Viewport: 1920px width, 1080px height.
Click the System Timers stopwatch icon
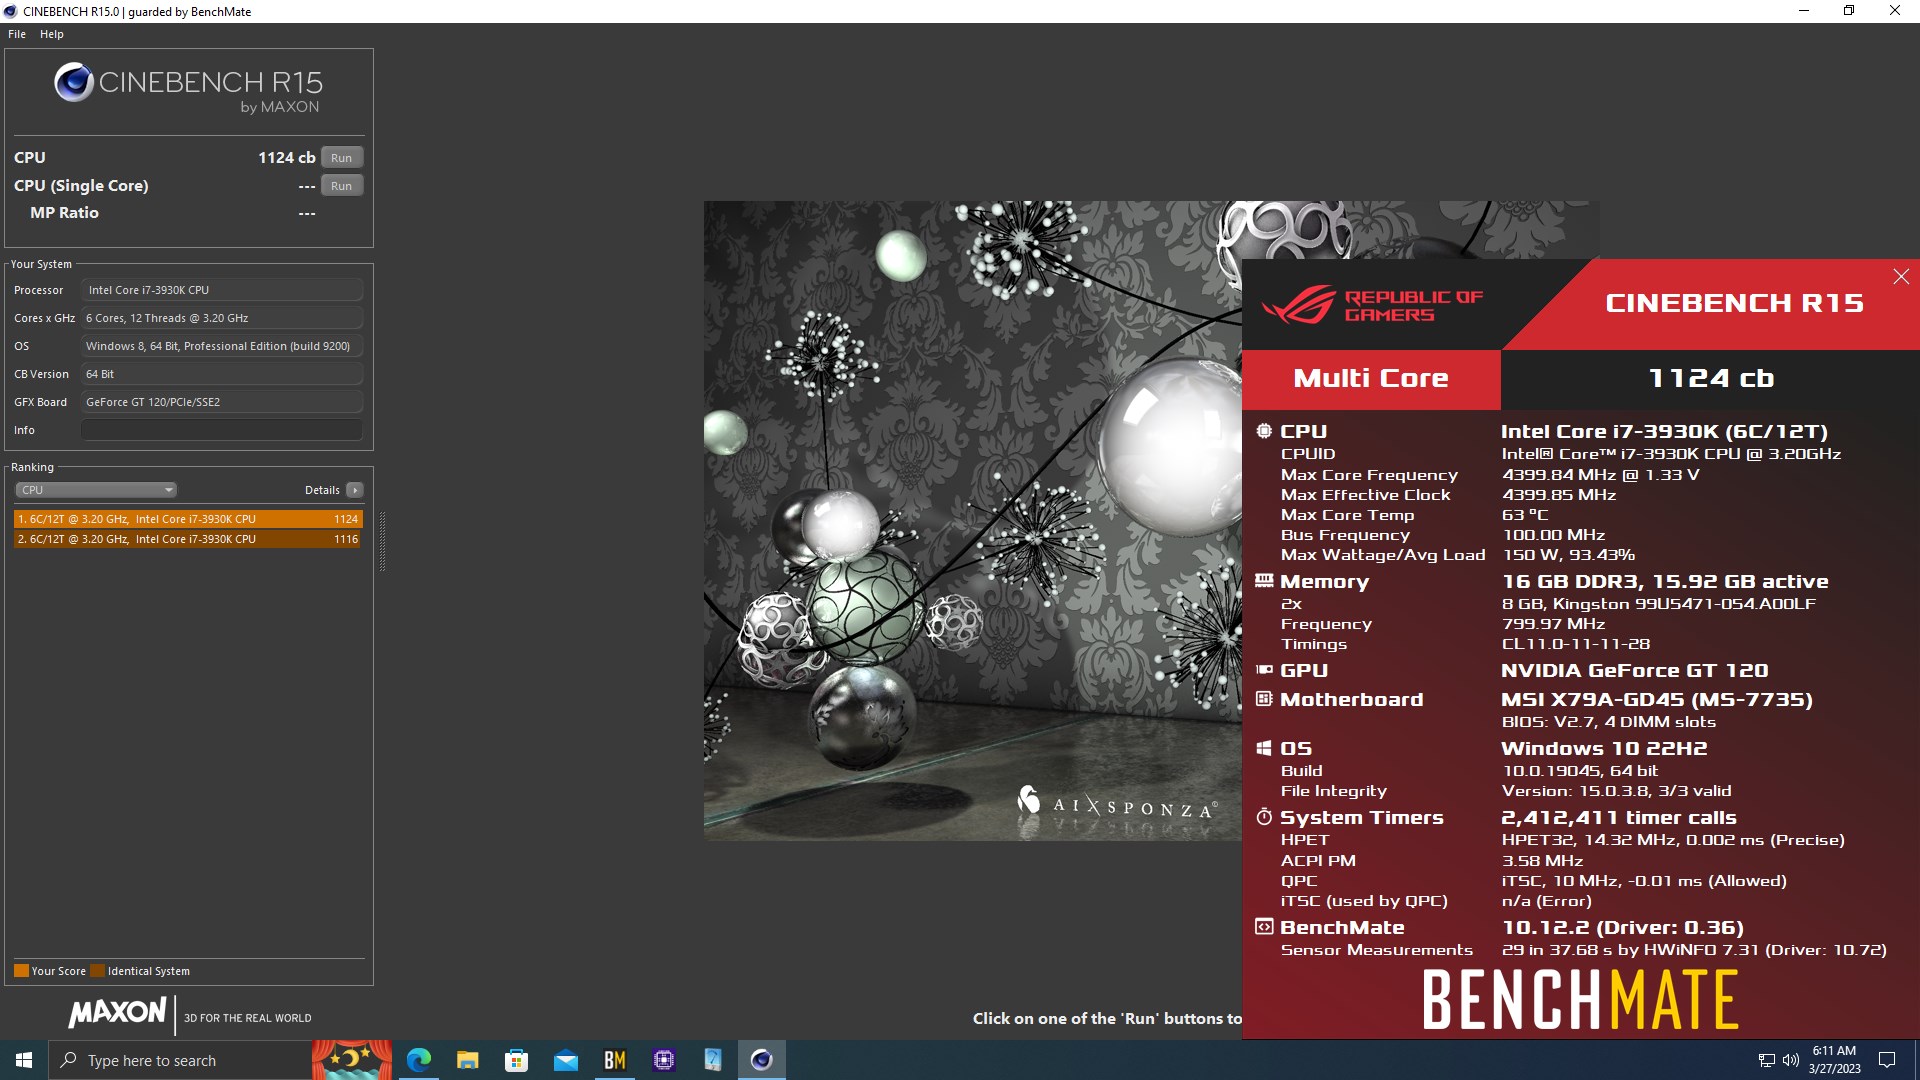pos(1264,817)
